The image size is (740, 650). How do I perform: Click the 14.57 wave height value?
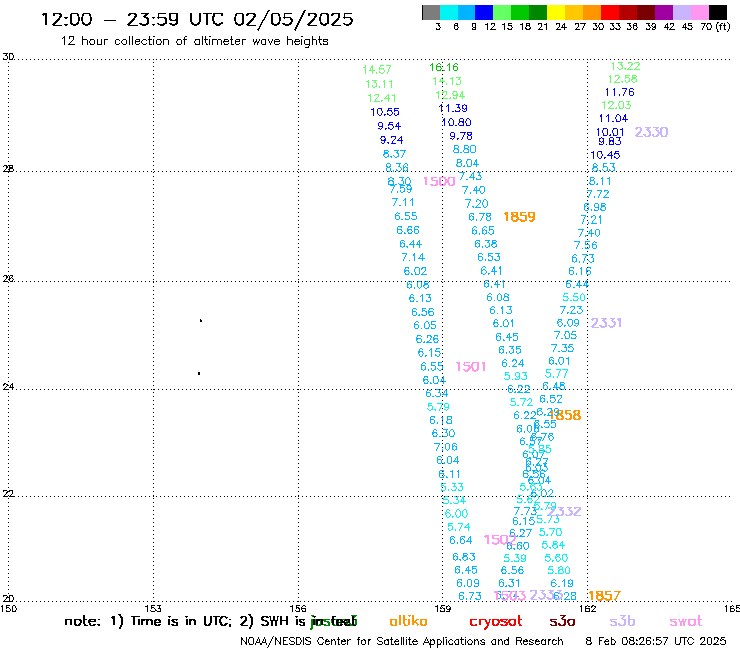tap(377, 69)
